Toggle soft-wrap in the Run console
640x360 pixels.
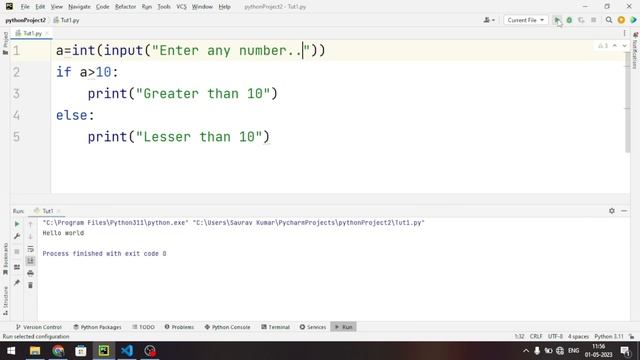tap(30, 249)
